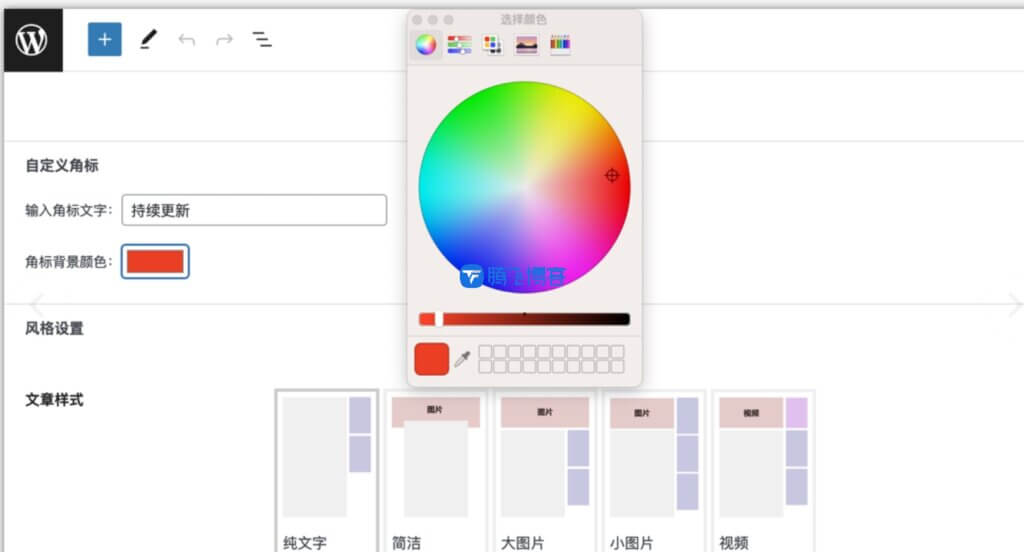Choose the 小图片 article style
Viewport: 1024px width, 552px height.
coord(654,471)
